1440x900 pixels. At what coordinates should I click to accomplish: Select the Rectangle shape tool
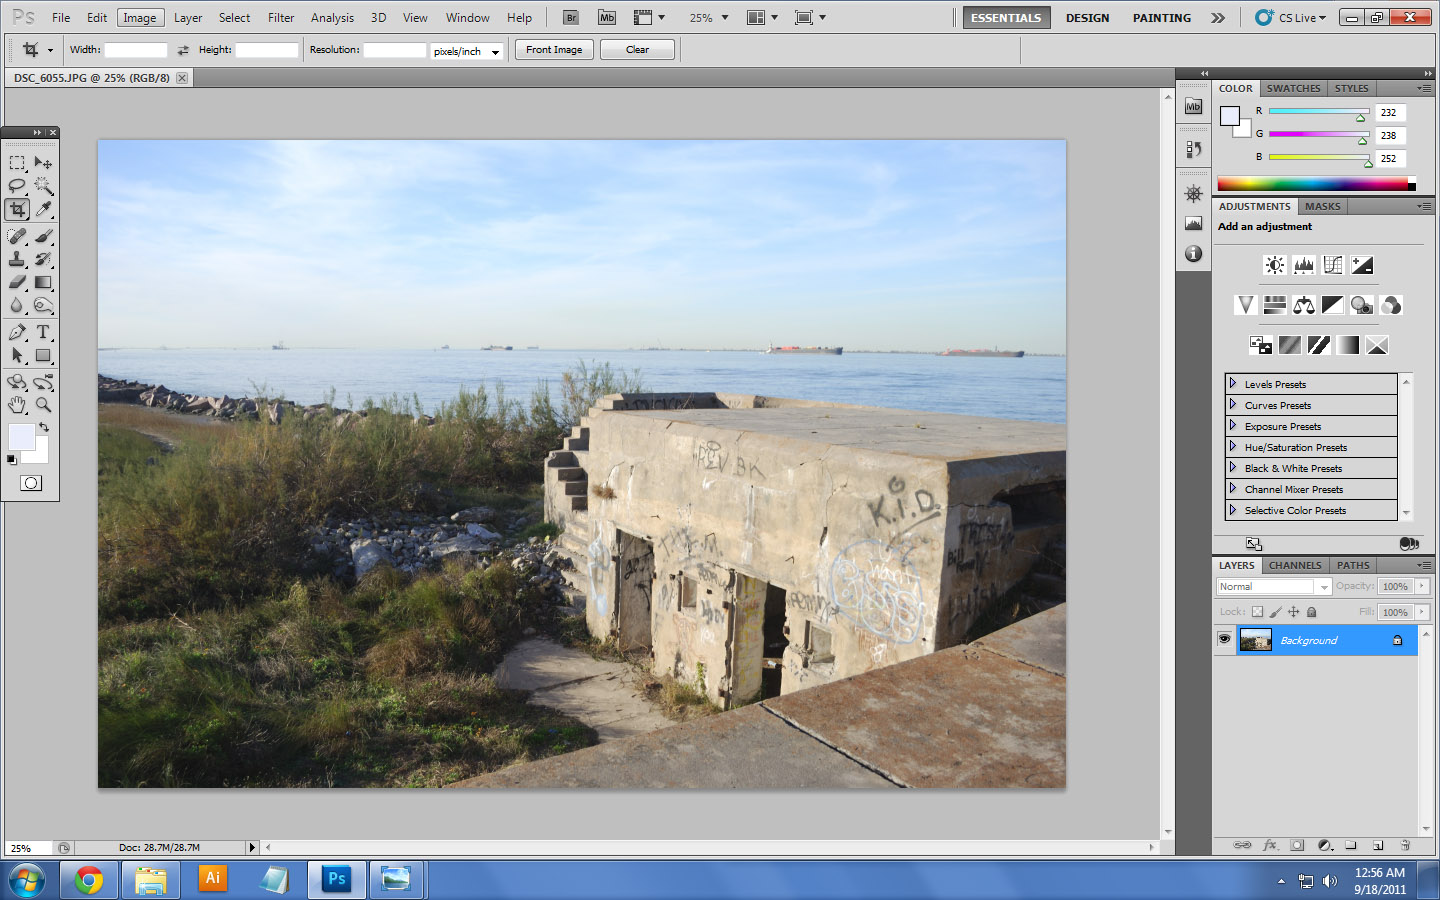point(43,355)
